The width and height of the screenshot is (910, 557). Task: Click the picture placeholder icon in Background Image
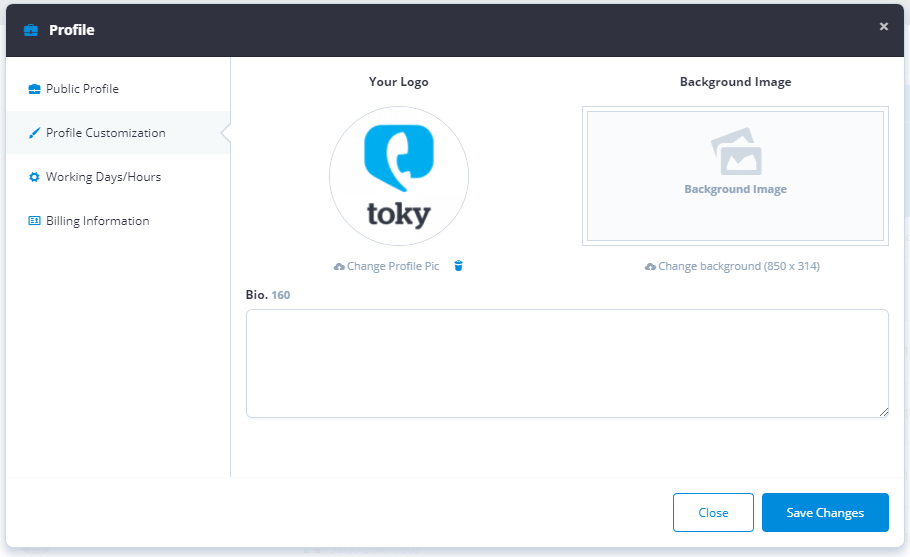[736, 152]
